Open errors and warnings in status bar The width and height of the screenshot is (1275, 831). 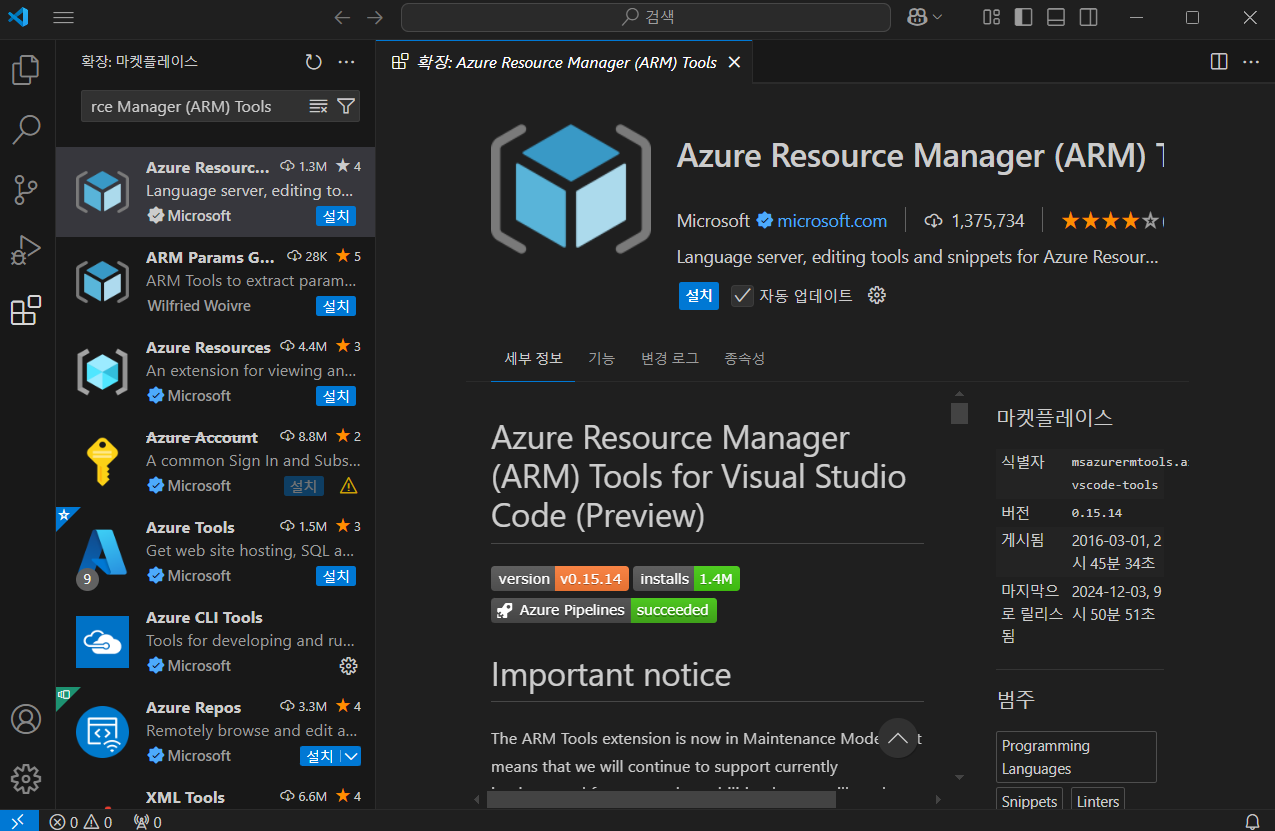coord(81,821)
